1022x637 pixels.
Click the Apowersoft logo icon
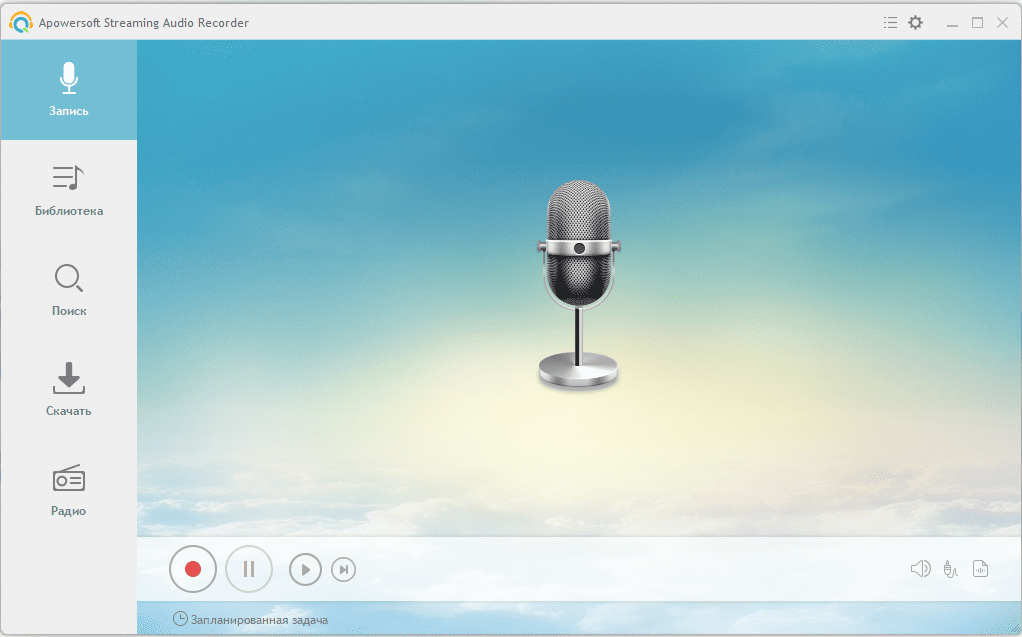tap(21, 22)
